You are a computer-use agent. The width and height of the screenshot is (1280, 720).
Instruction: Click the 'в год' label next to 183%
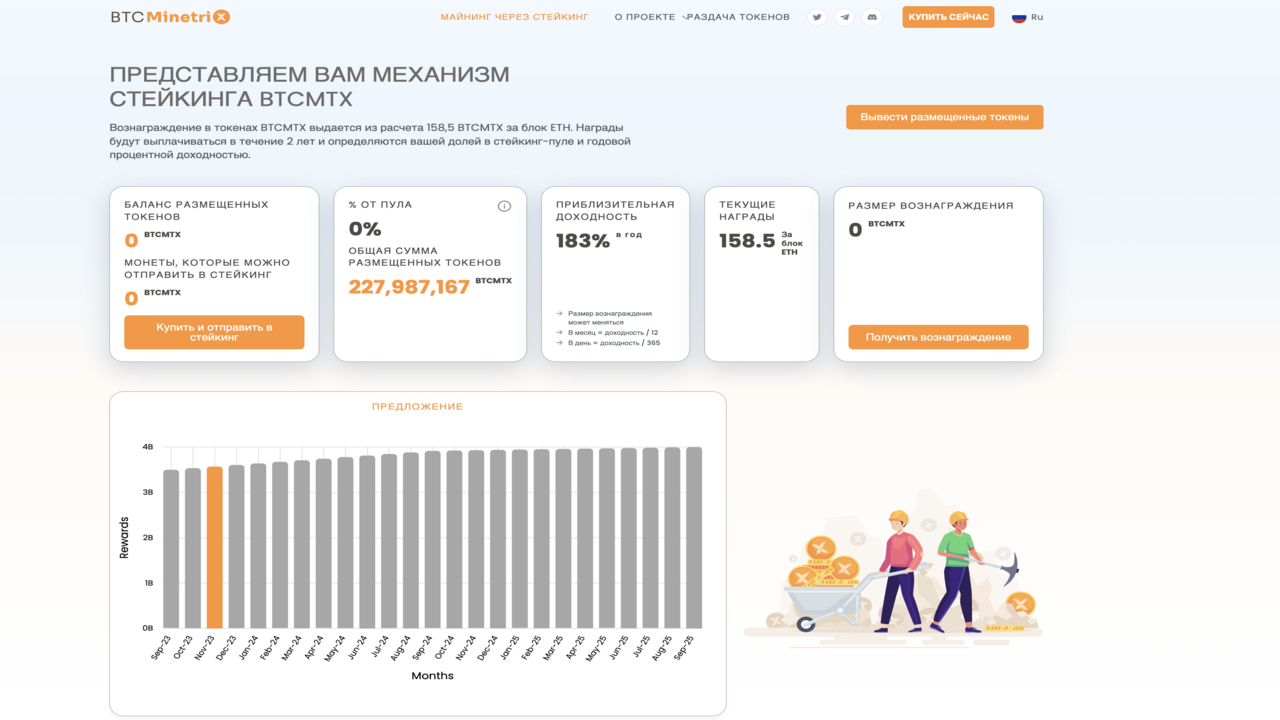click(629, 235)
